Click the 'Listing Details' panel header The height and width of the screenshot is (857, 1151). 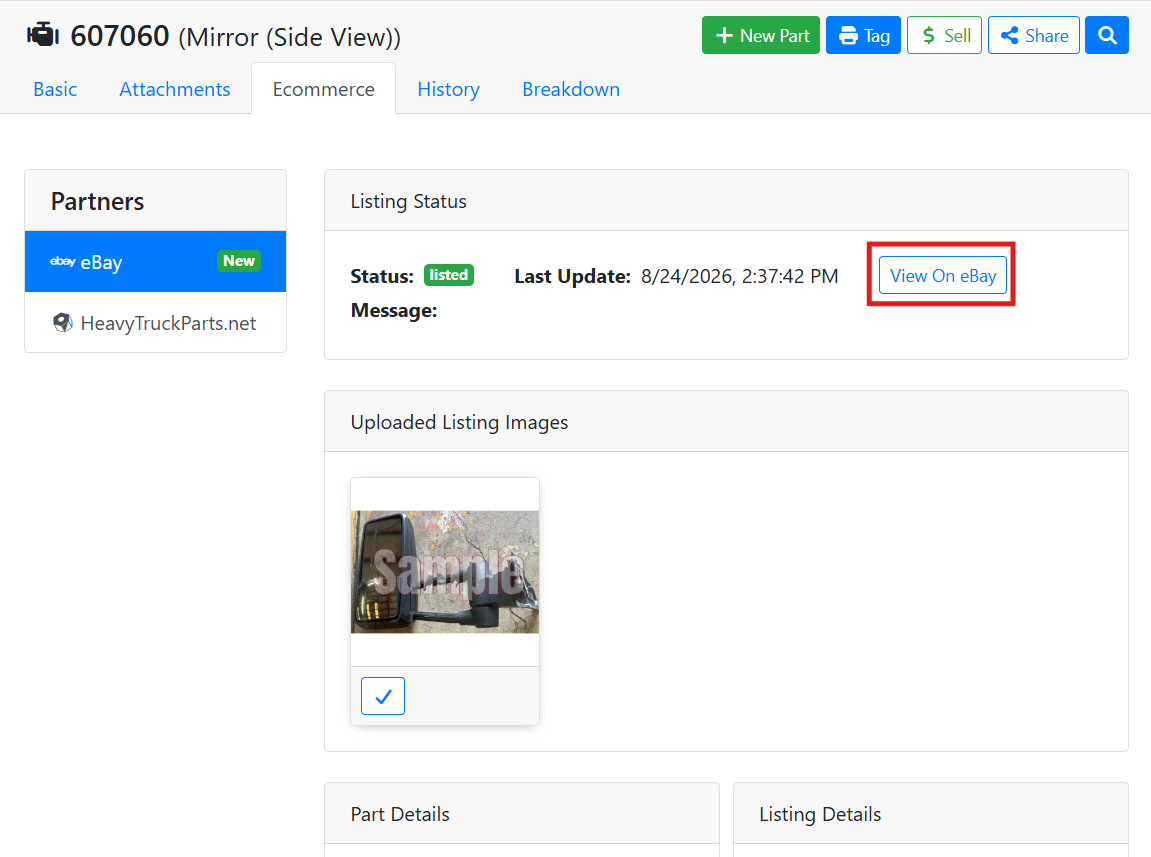coord(931,814)
